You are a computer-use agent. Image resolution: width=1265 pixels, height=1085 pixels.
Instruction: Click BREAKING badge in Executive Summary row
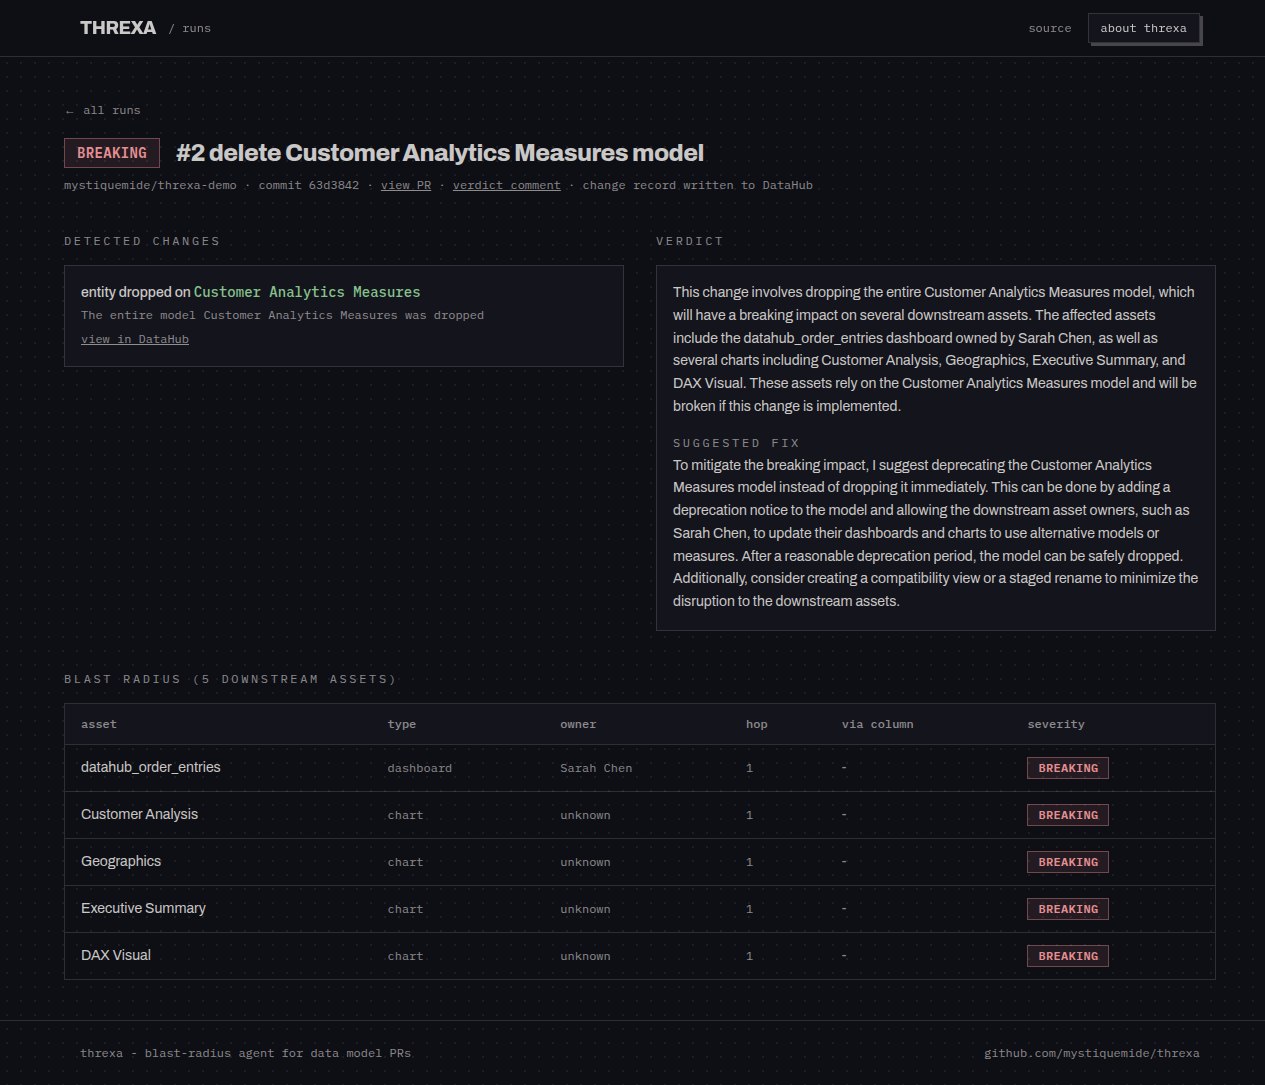click(x=1068, y=909)
